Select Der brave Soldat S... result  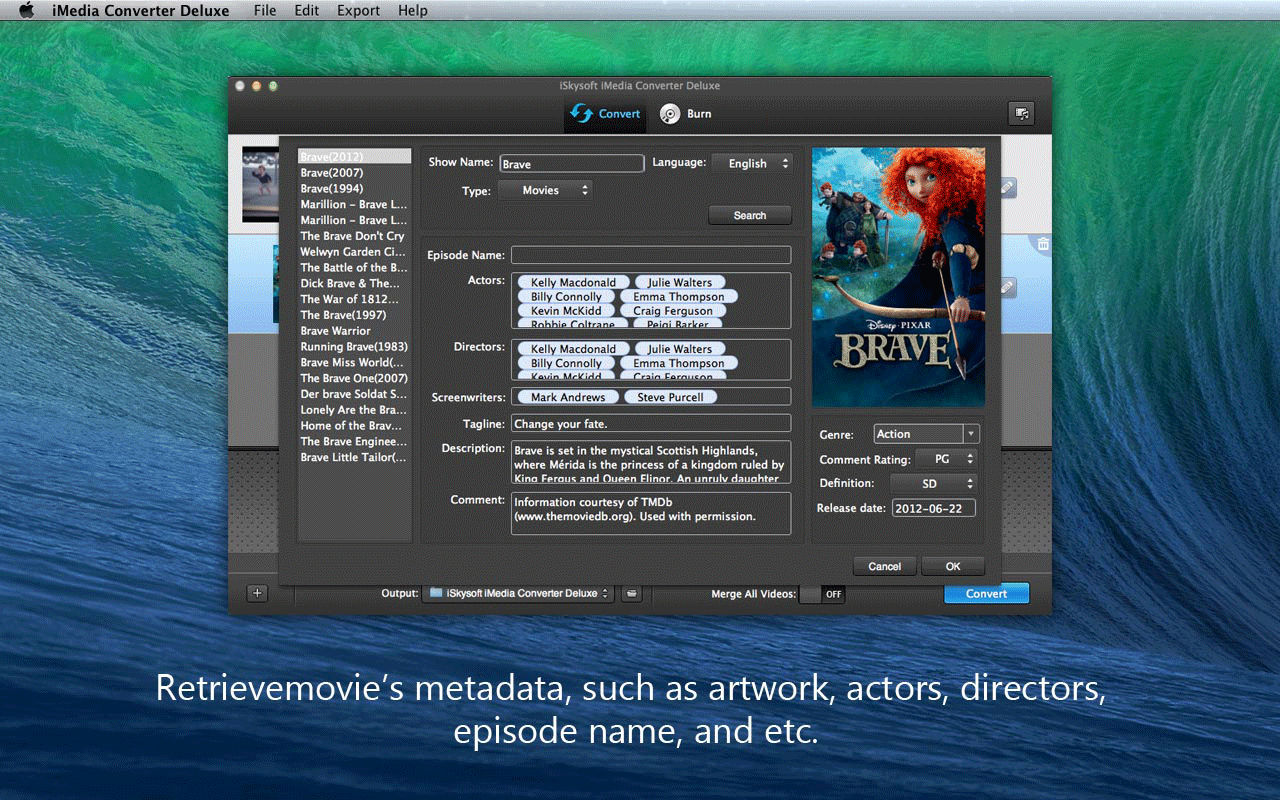355,394
